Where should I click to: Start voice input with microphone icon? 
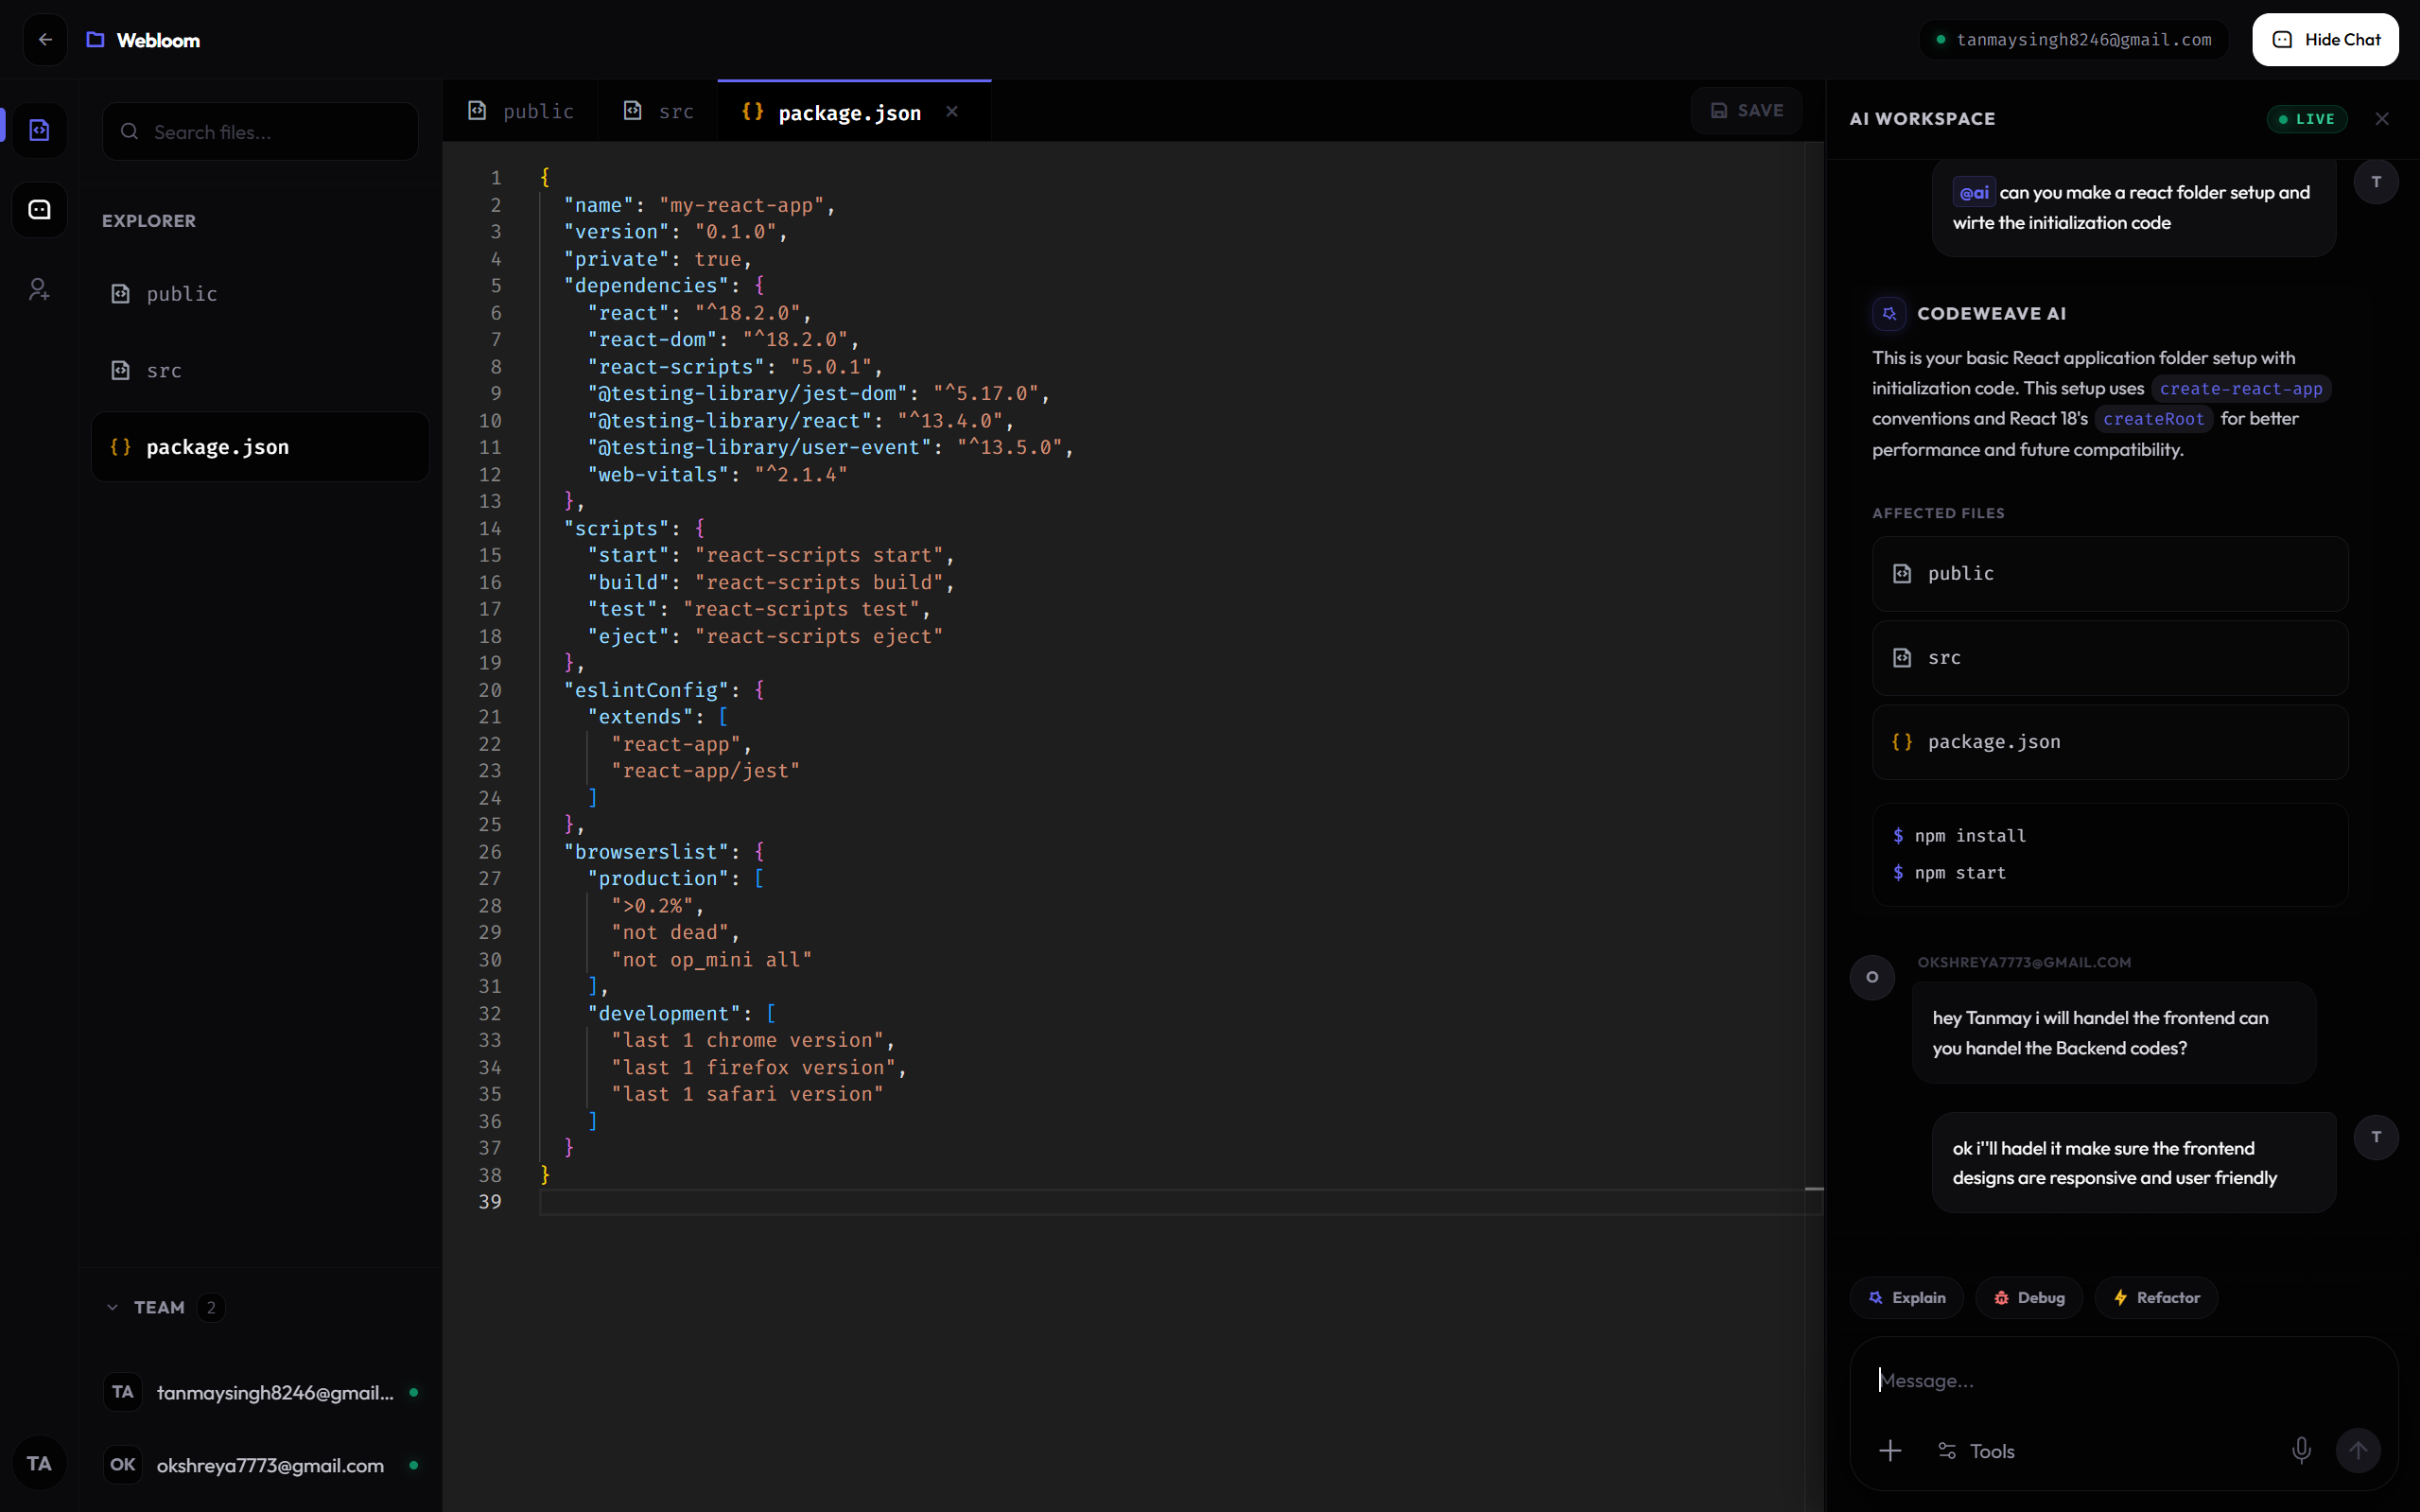(x=2301, y=1451)
